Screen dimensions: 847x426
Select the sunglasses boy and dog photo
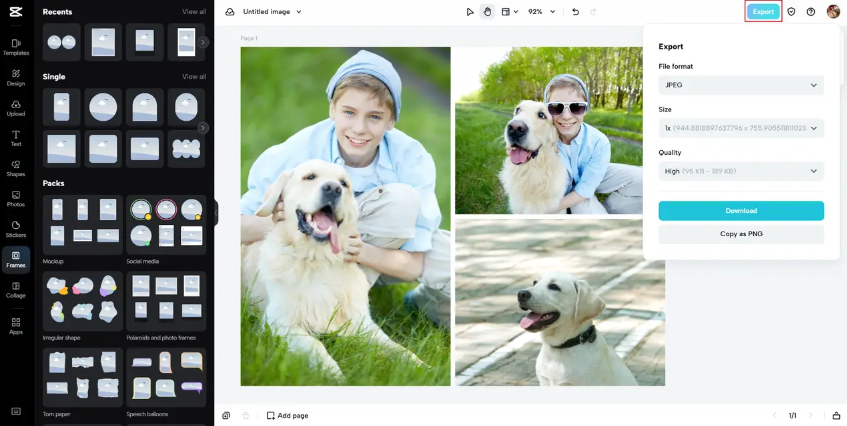[549, 131]
